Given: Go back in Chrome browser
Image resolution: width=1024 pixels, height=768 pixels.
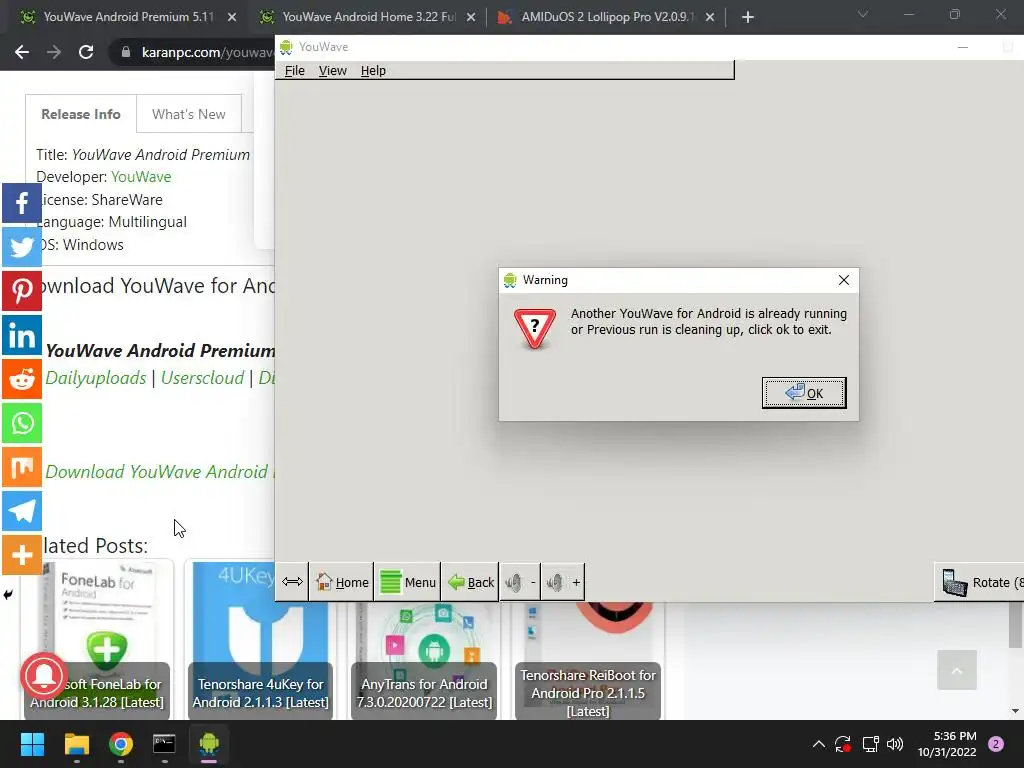Looking at the screenshot, I should (22, 52).
